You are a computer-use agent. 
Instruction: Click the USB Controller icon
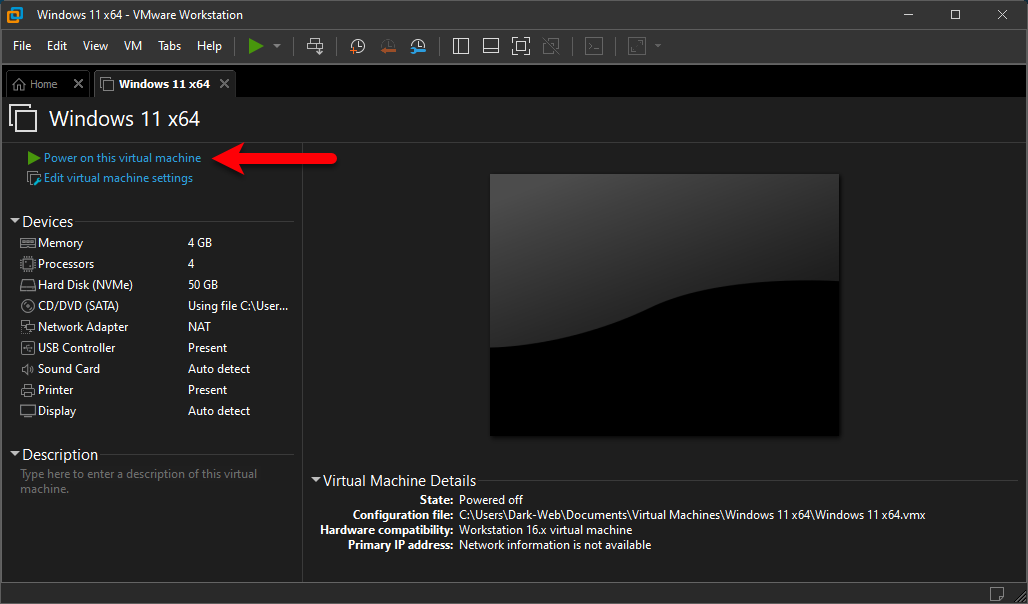[28, 348]
